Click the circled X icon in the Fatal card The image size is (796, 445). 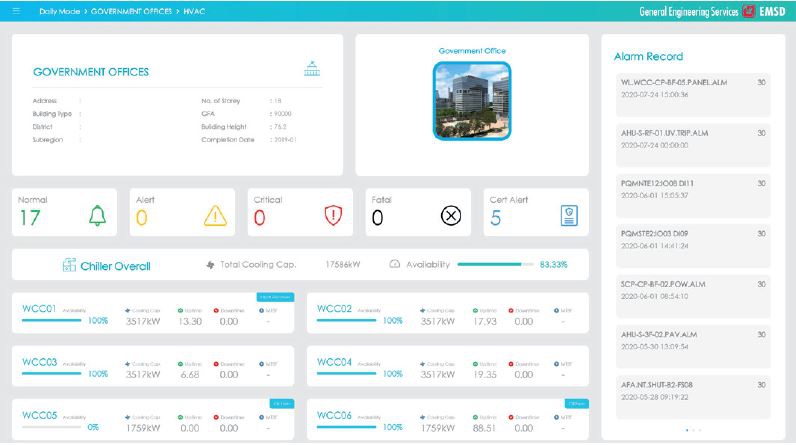point(451,216)
